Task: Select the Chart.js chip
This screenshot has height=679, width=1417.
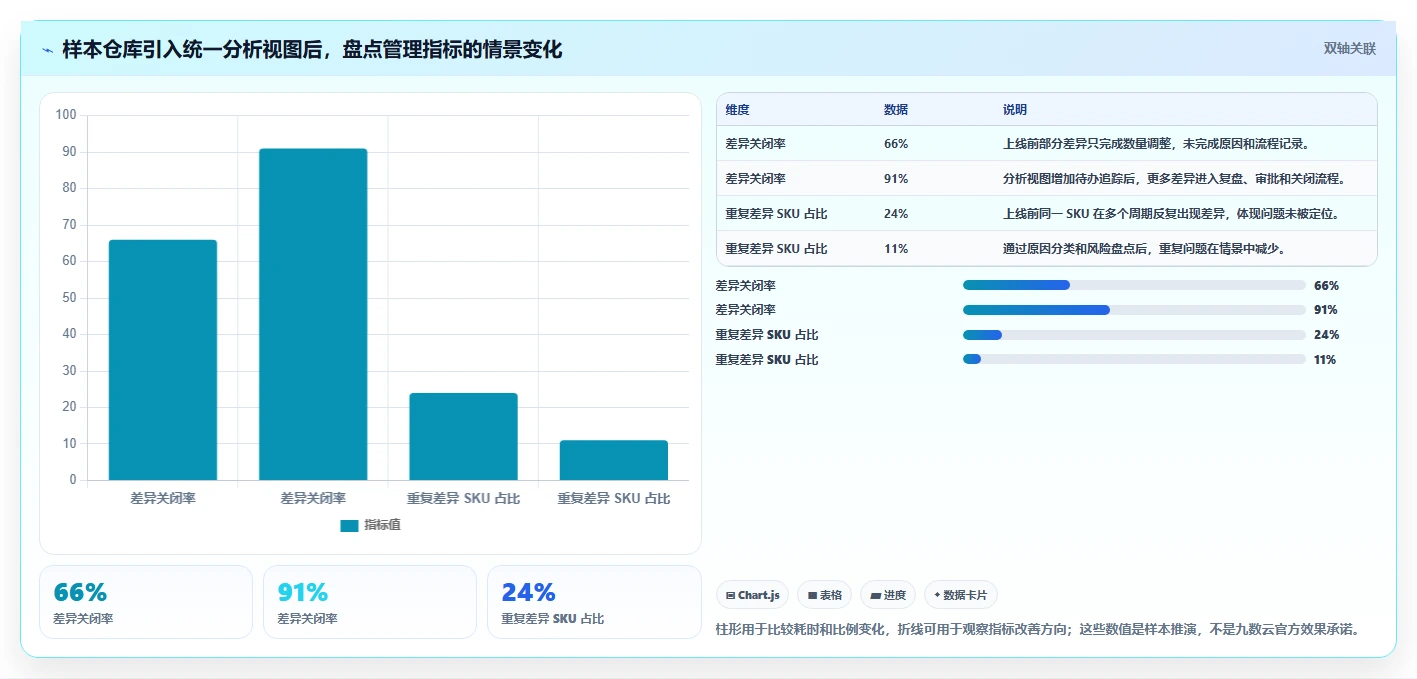Action: pos(752,595)
